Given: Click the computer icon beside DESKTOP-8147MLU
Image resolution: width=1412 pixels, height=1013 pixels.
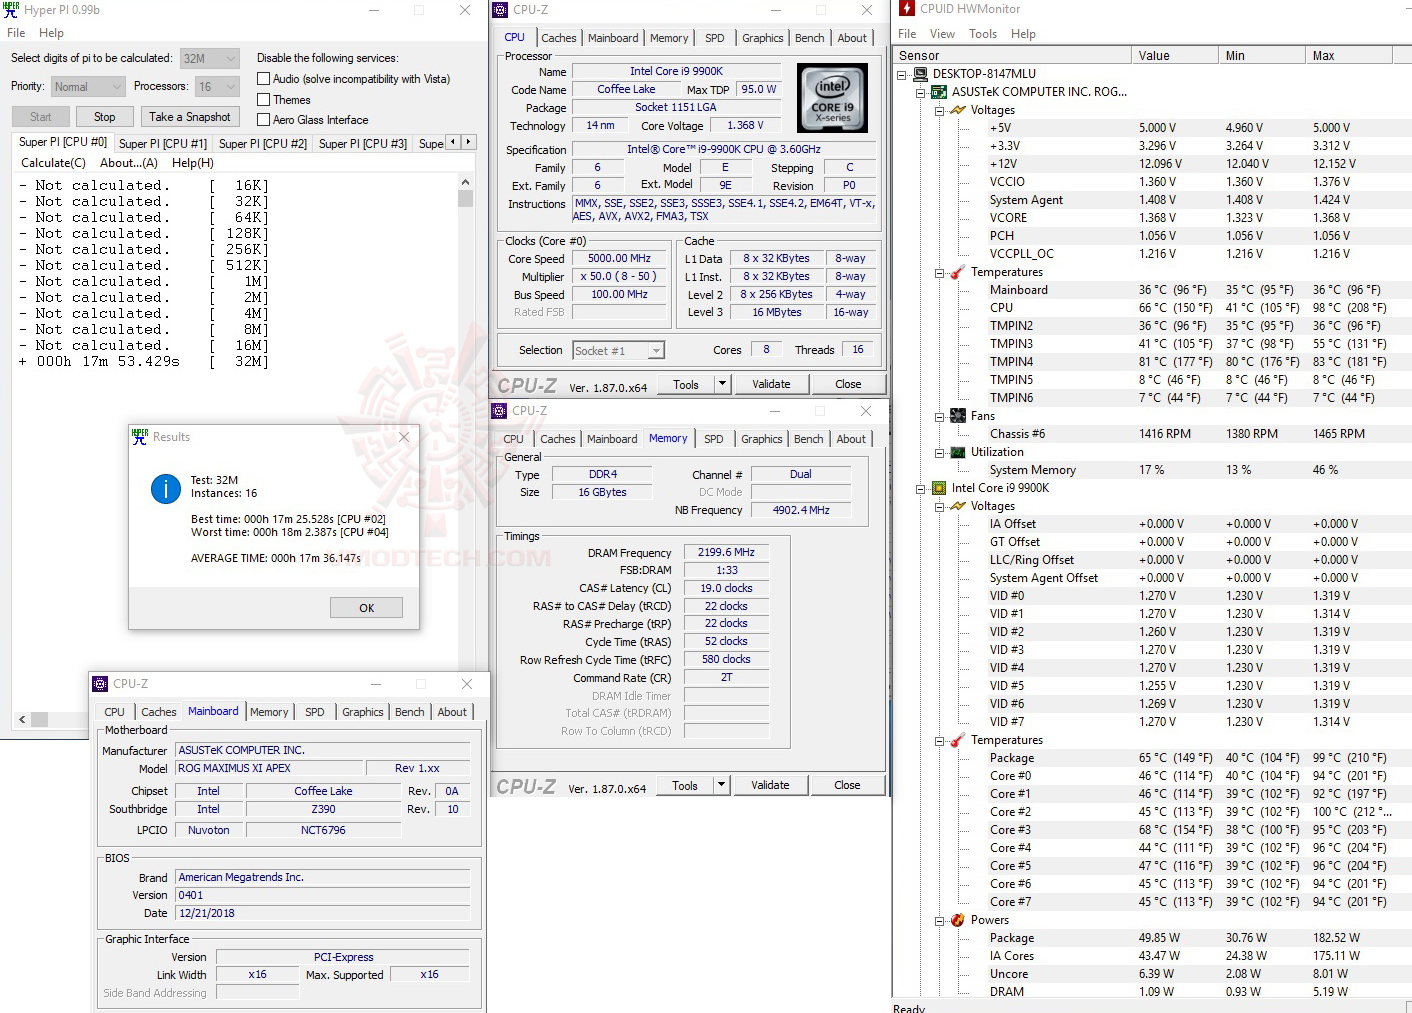Looking at the screenshot, I should point(920,74).
